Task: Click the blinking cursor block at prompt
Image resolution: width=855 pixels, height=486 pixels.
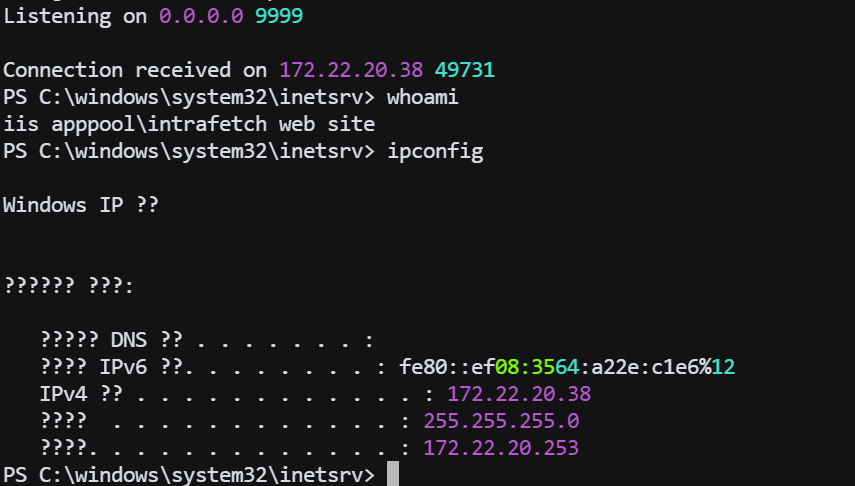Action: pyautogui.click(x=393, y=474)
